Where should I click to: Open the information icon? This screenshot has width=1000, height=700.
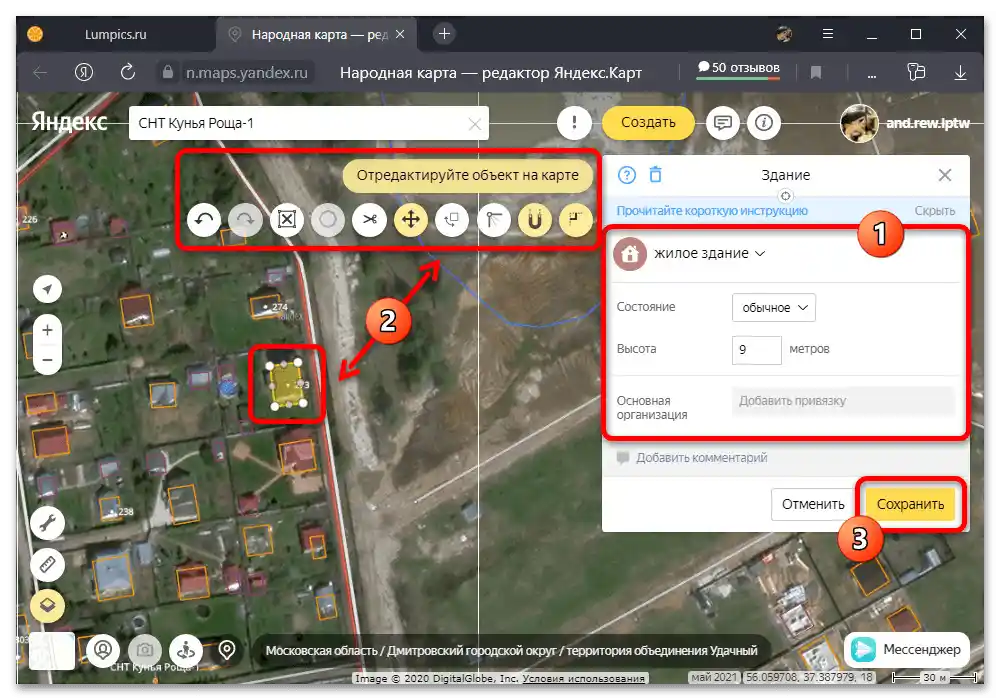[x=764, y=122]
